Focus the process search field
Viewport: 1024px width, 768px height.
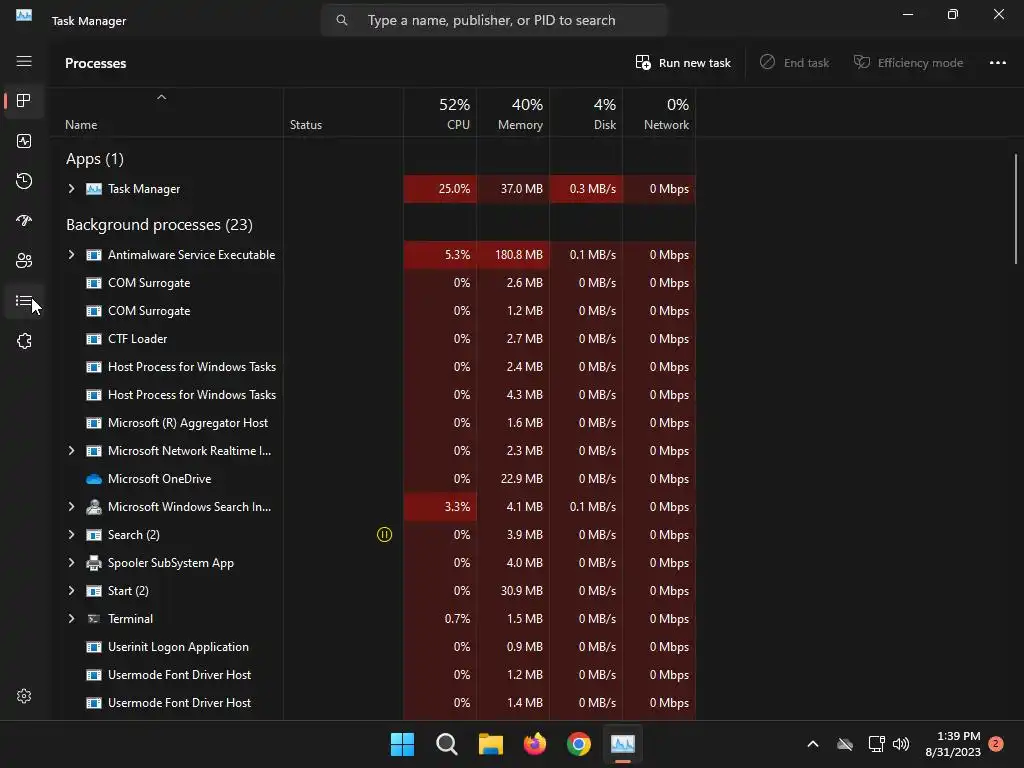click(x=494, y=20)
